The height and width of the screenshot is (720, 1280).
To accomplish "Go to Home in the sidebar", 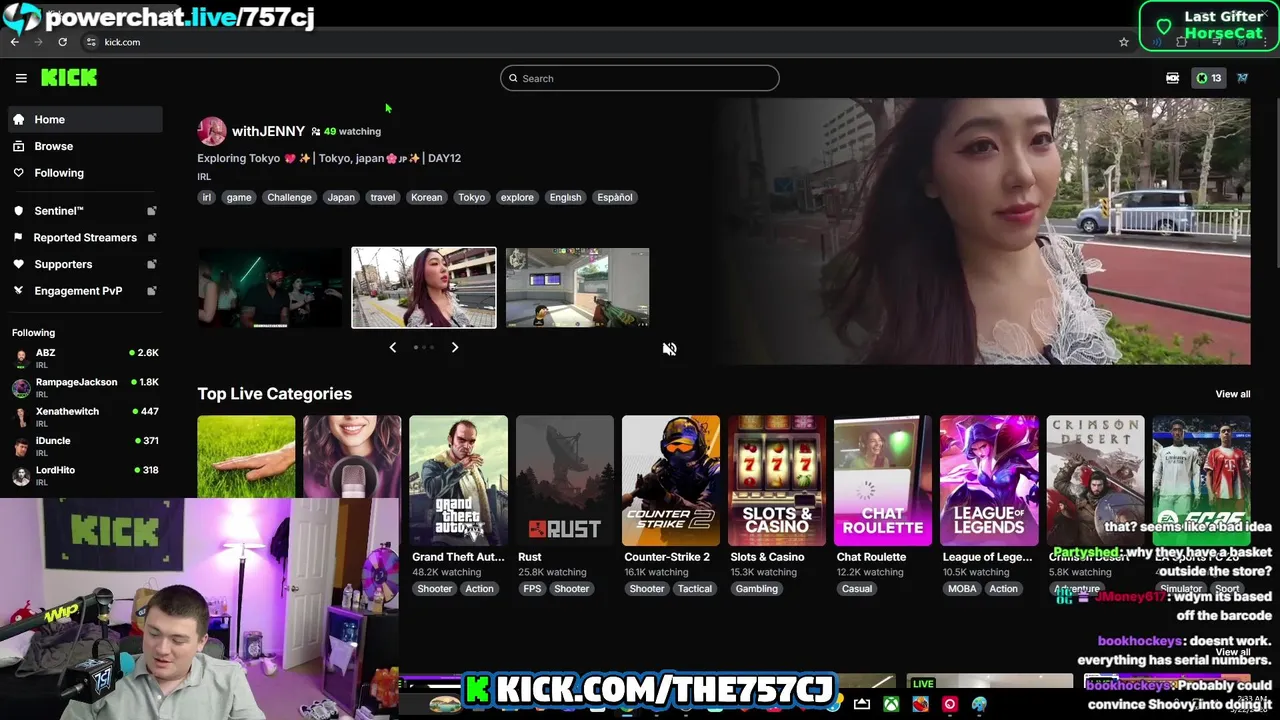I will click(x=85, y=119).
